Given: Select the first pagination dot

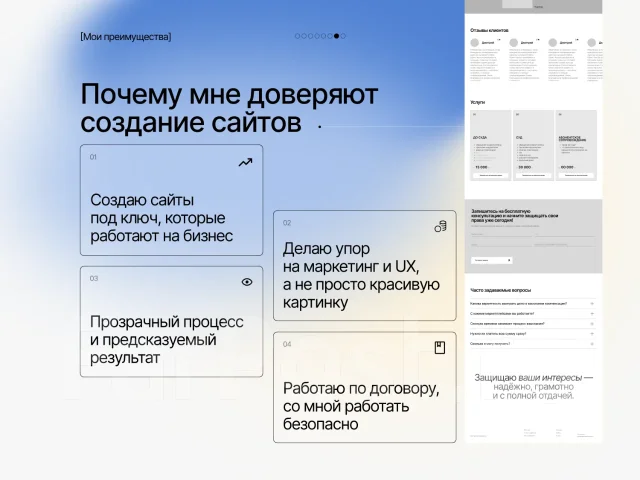Looking at the screenshot, I should [298, 36].
